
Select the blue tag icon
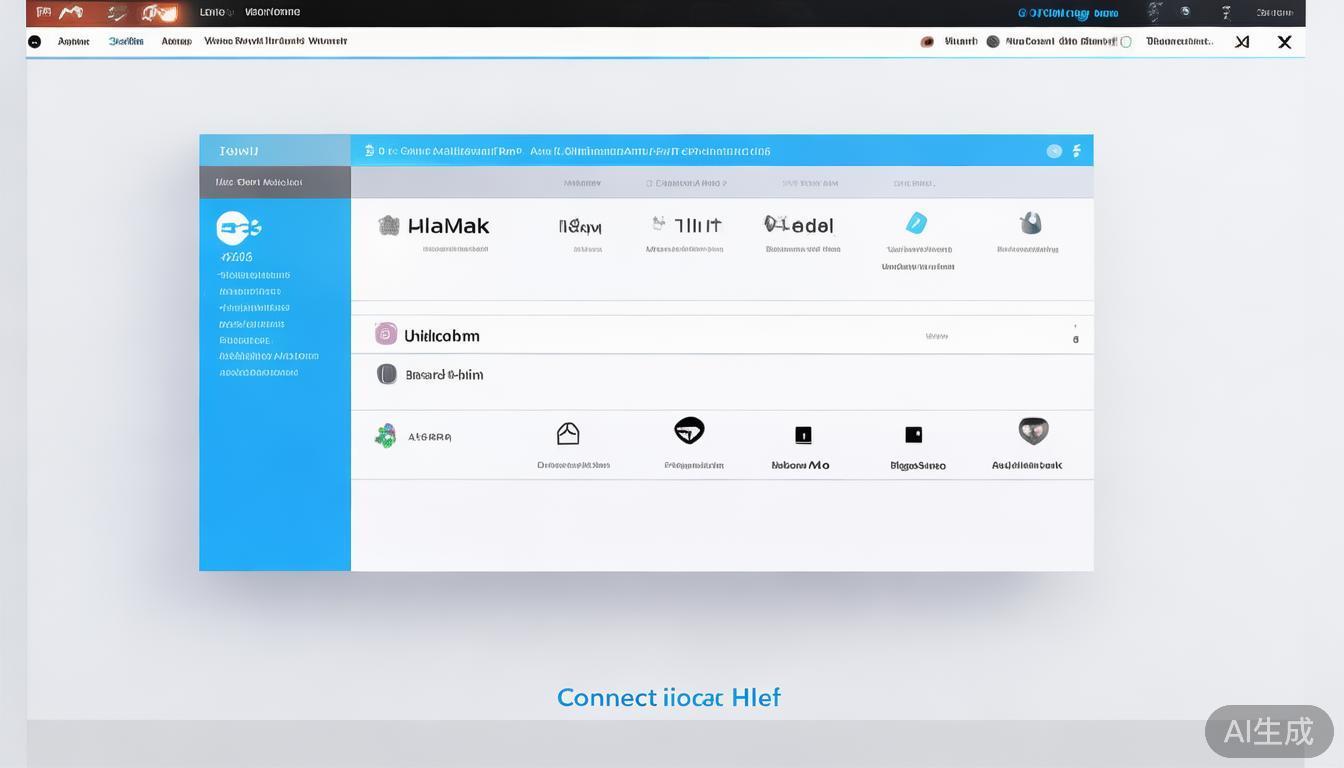(915, 223)
